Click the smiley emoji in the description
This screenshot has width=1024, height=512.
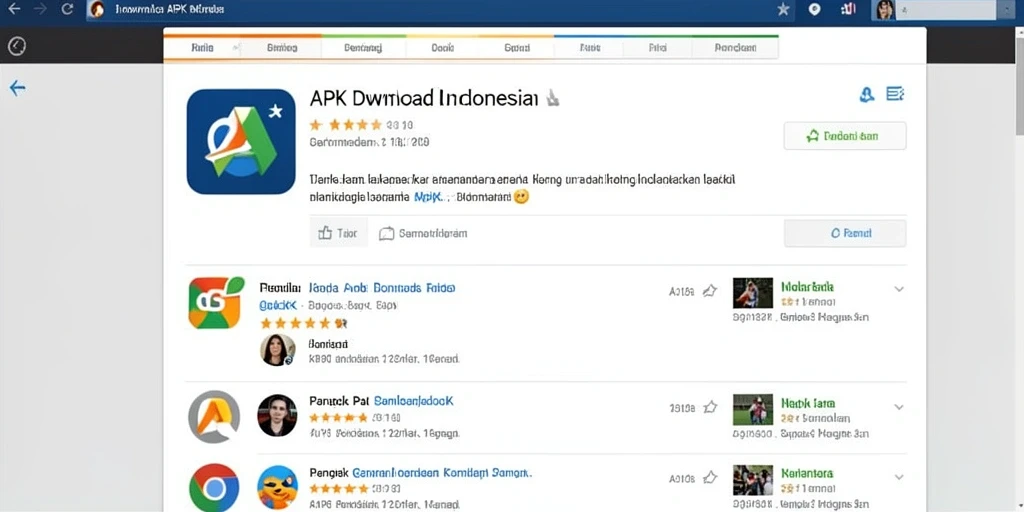point(520,196)
